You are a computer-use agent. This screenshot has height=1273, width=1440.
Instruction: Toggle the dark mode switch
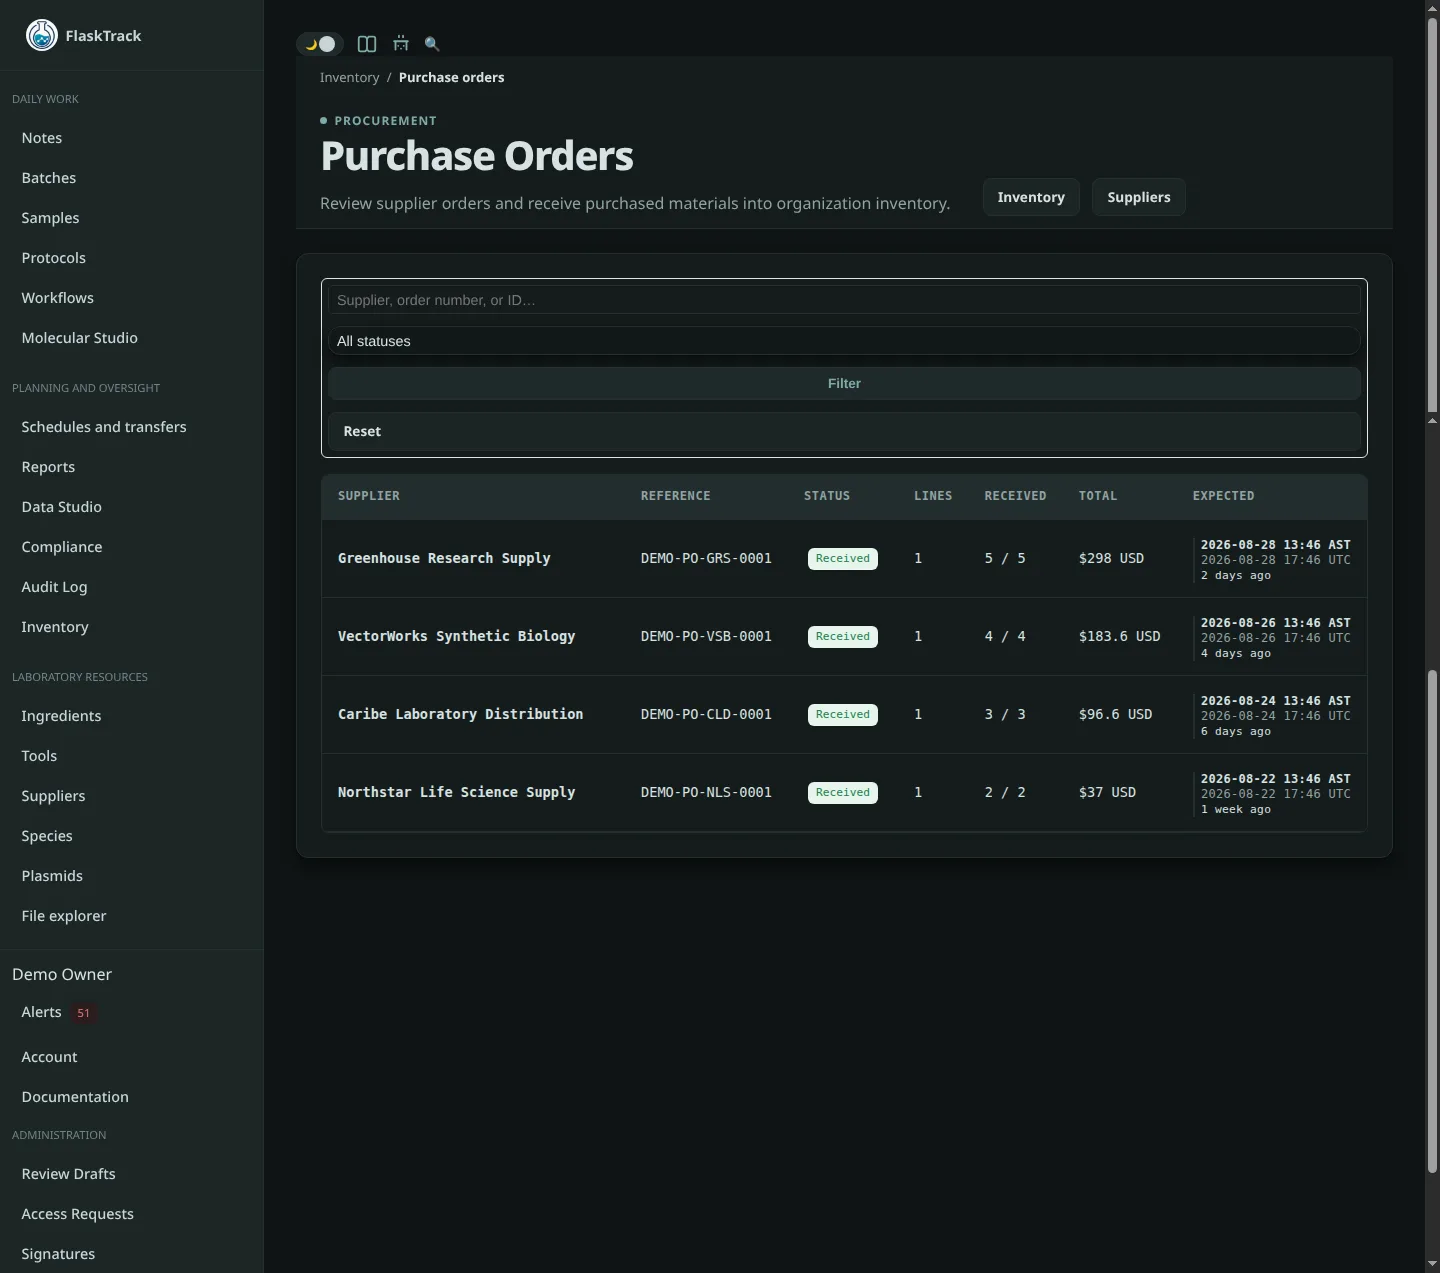[x=320, y=44]
